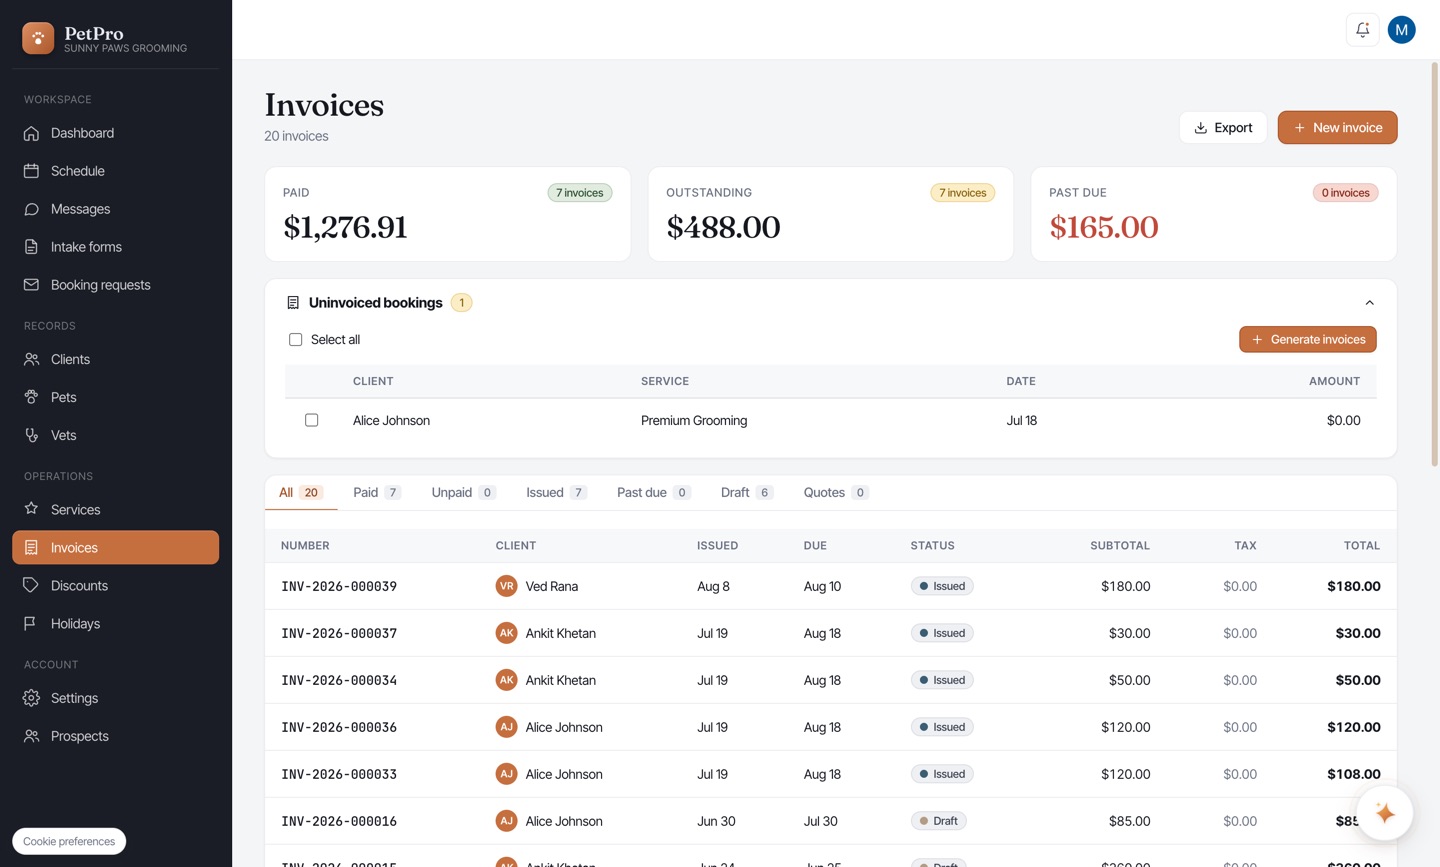Click the Invoices receipt icon in sidebar
Image resolution: width=1440 pixels, height=867 pixels.
32,547
